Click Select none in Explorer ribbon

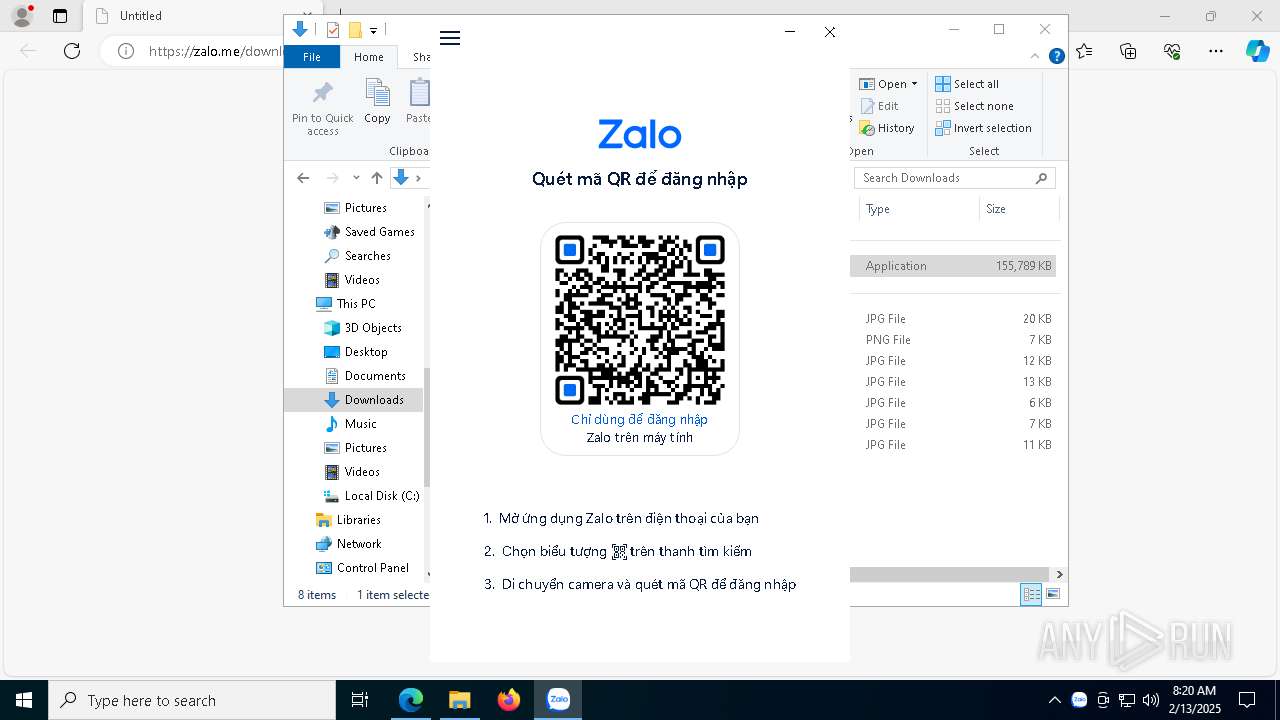(x=974, y=106)
